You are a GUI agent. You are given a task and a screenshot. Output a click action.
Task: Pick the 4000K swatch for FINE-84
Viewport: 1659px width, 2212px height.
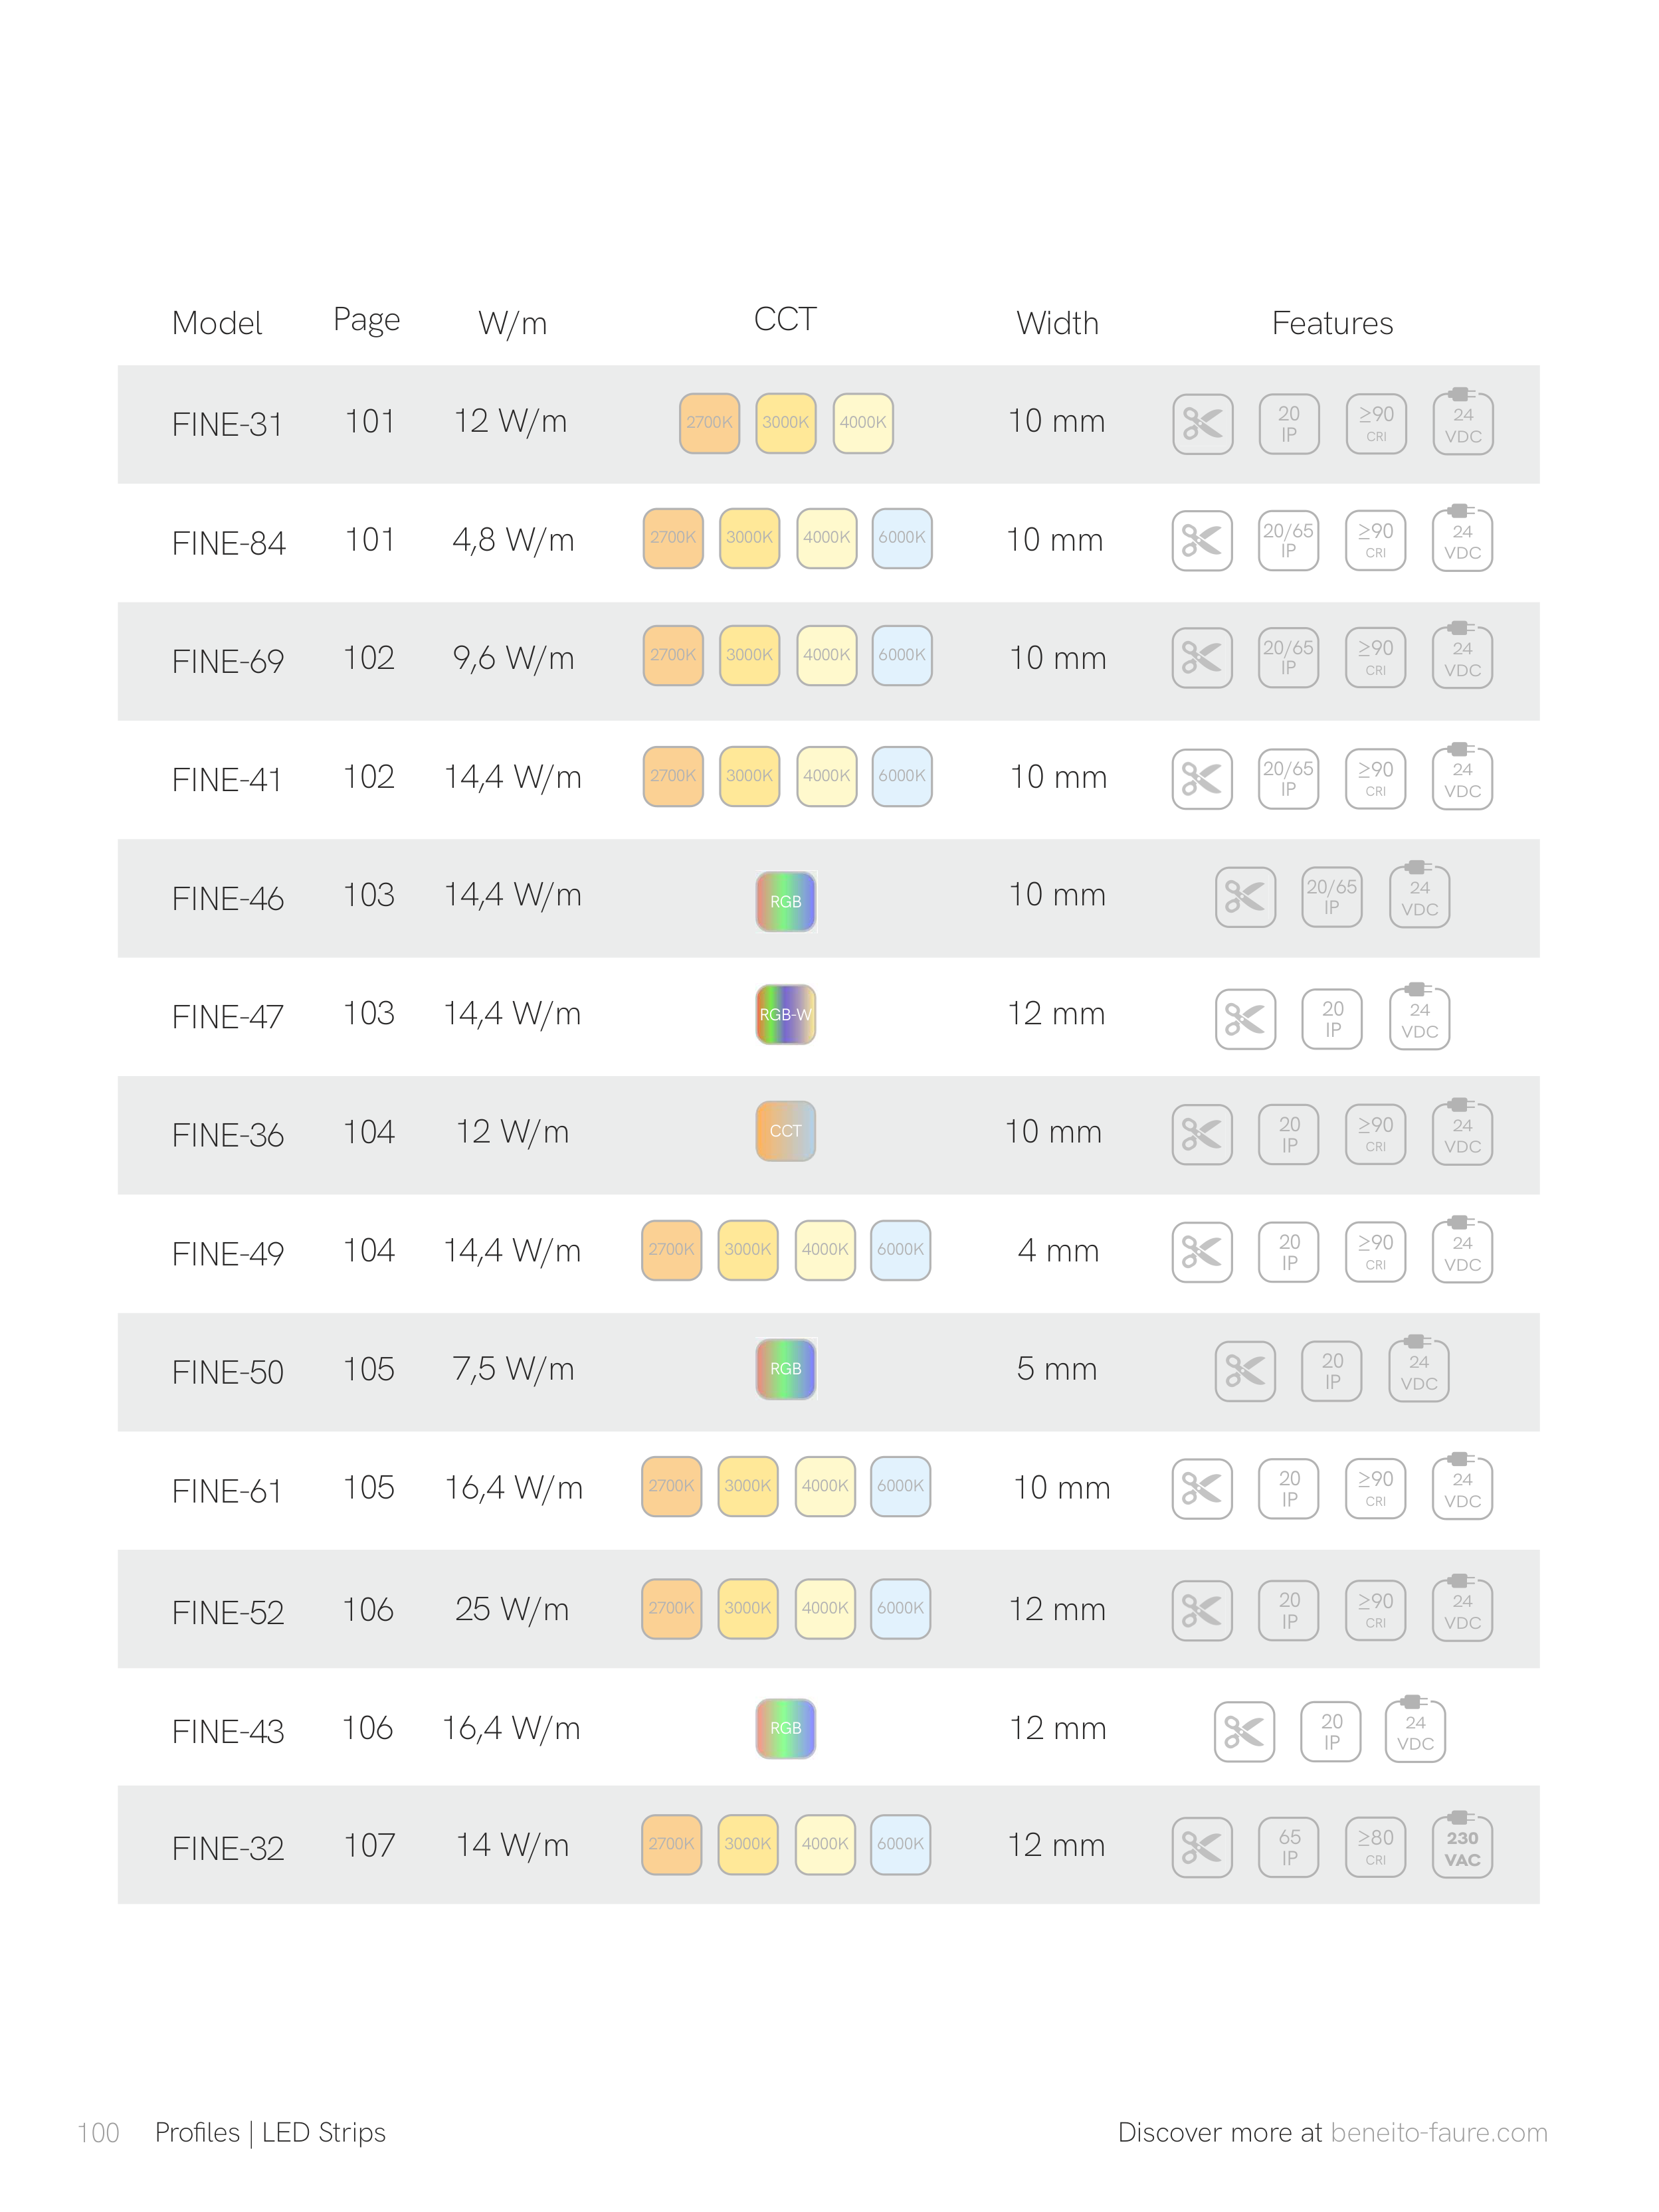[x=826, y=538]
